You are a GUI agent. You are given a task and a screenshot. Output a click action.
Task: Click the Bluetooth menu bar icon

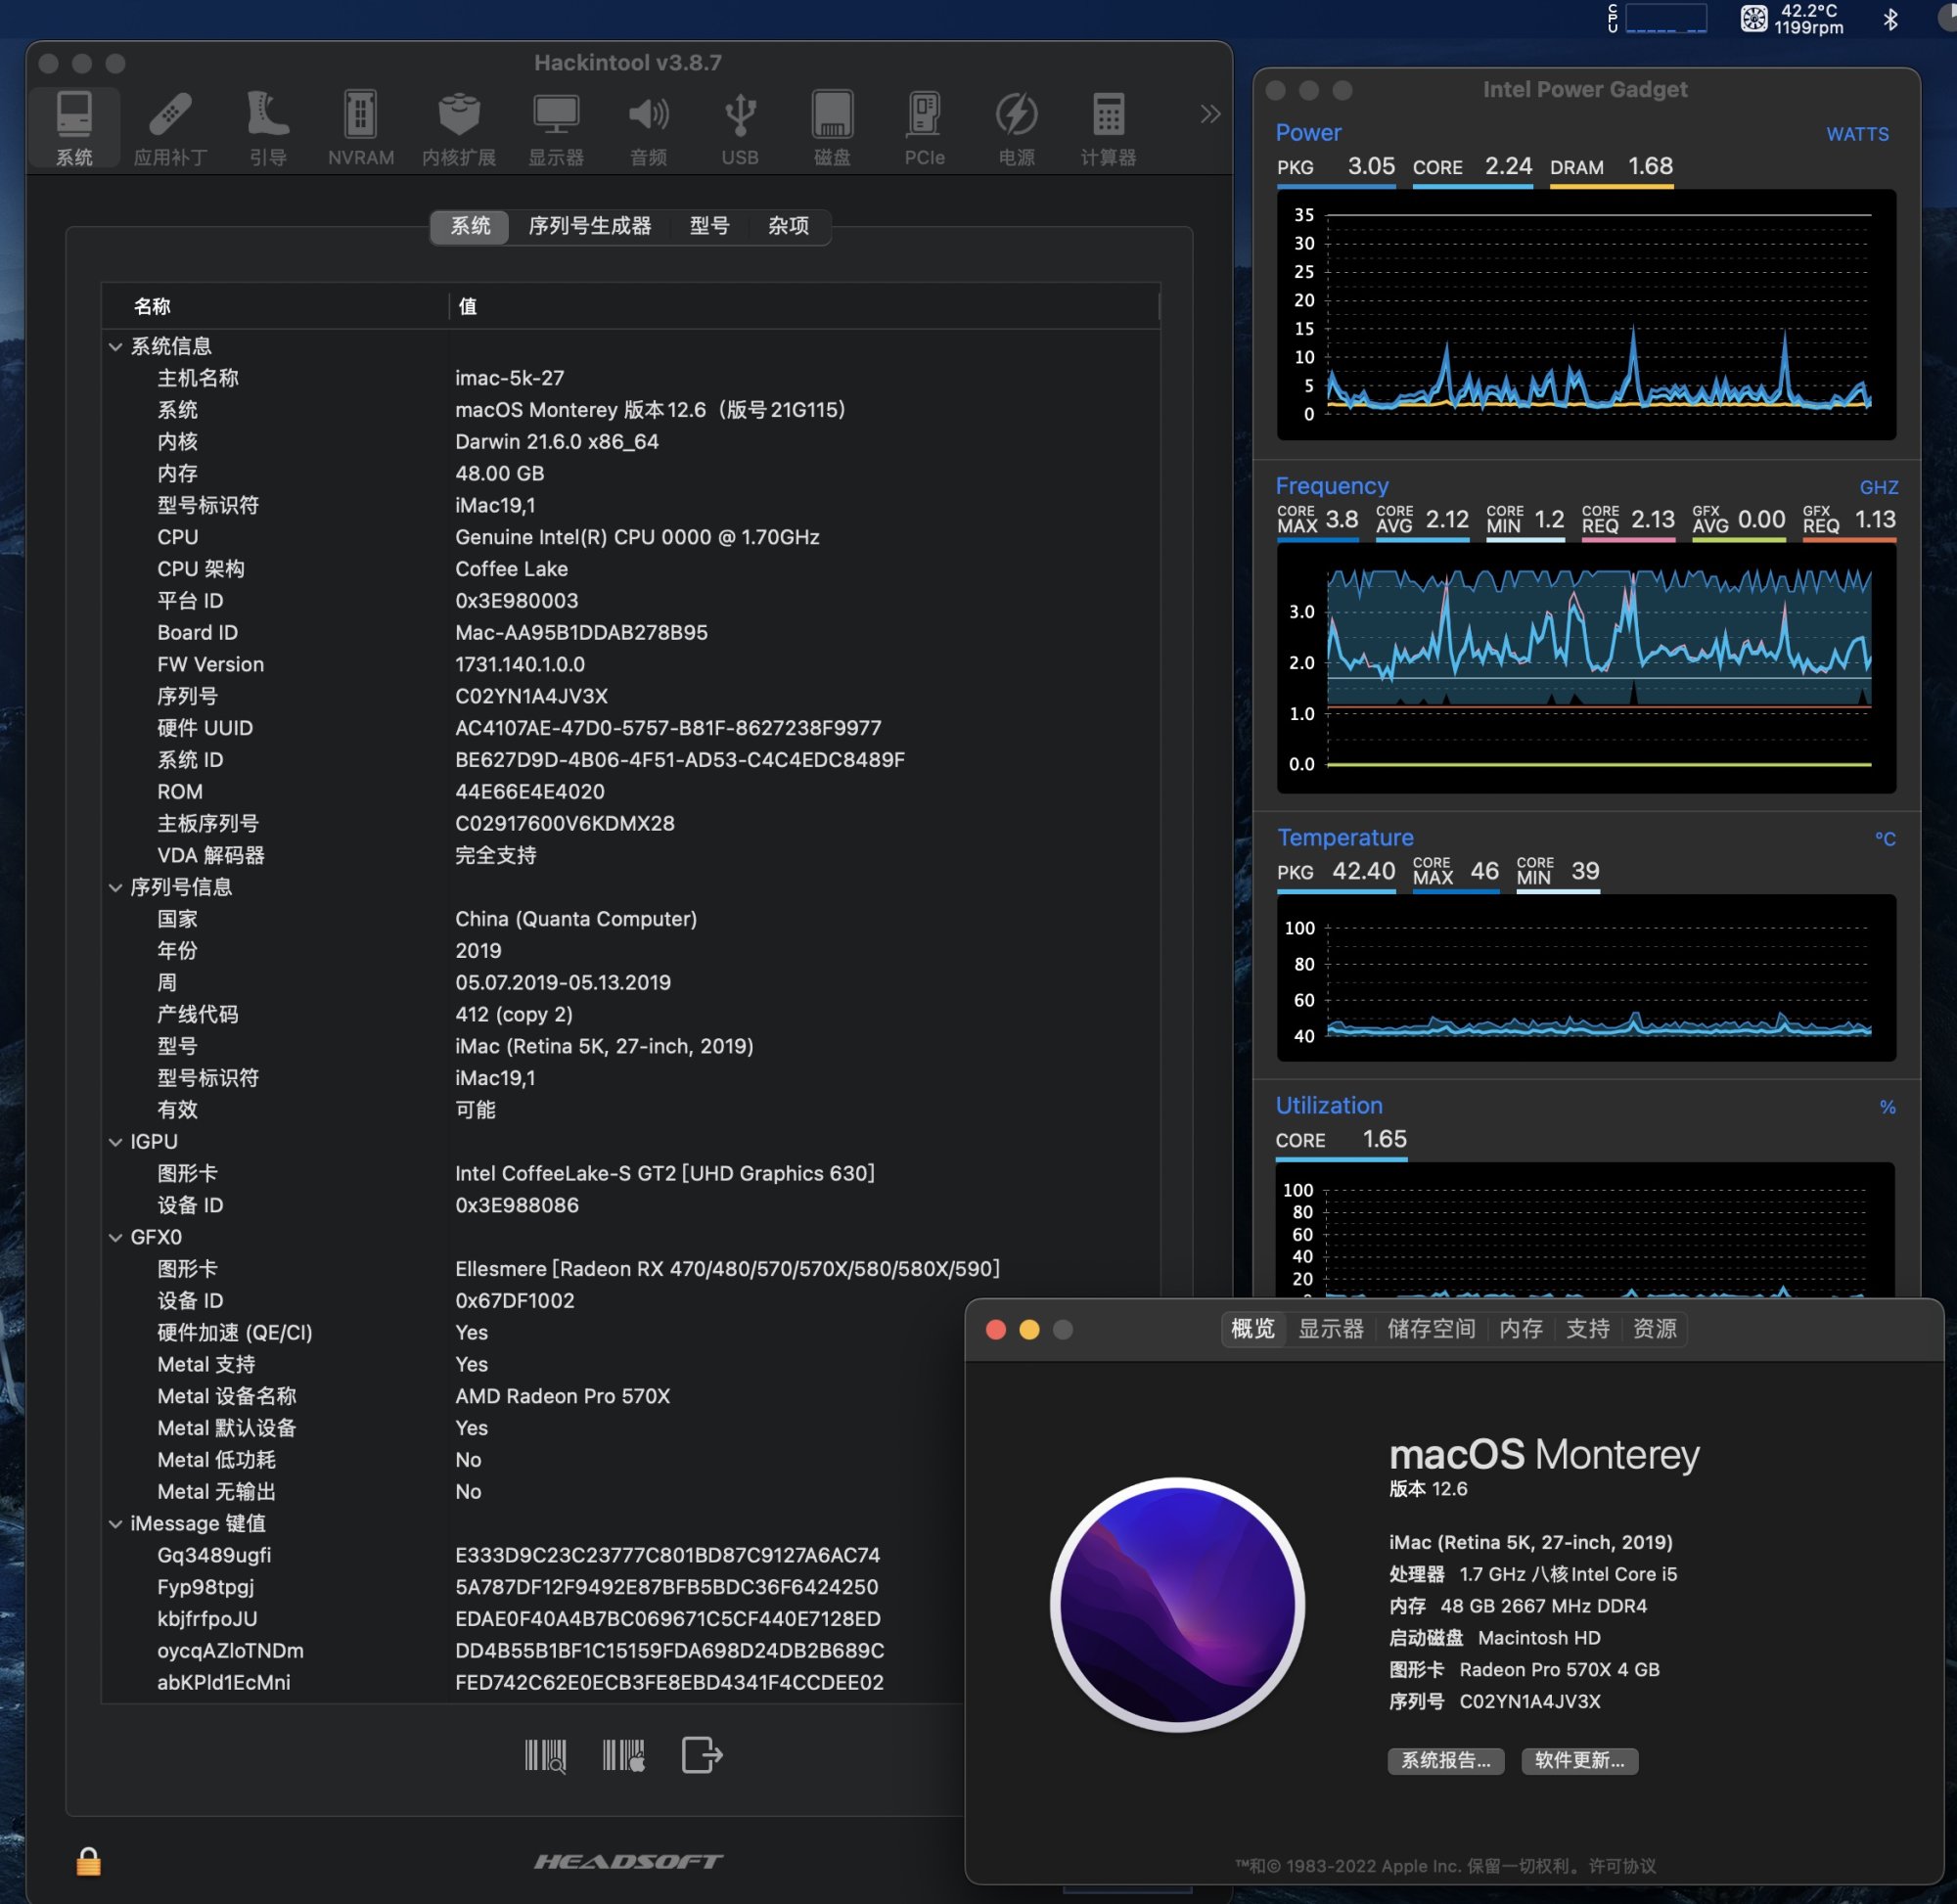[x=1889, y=19]
